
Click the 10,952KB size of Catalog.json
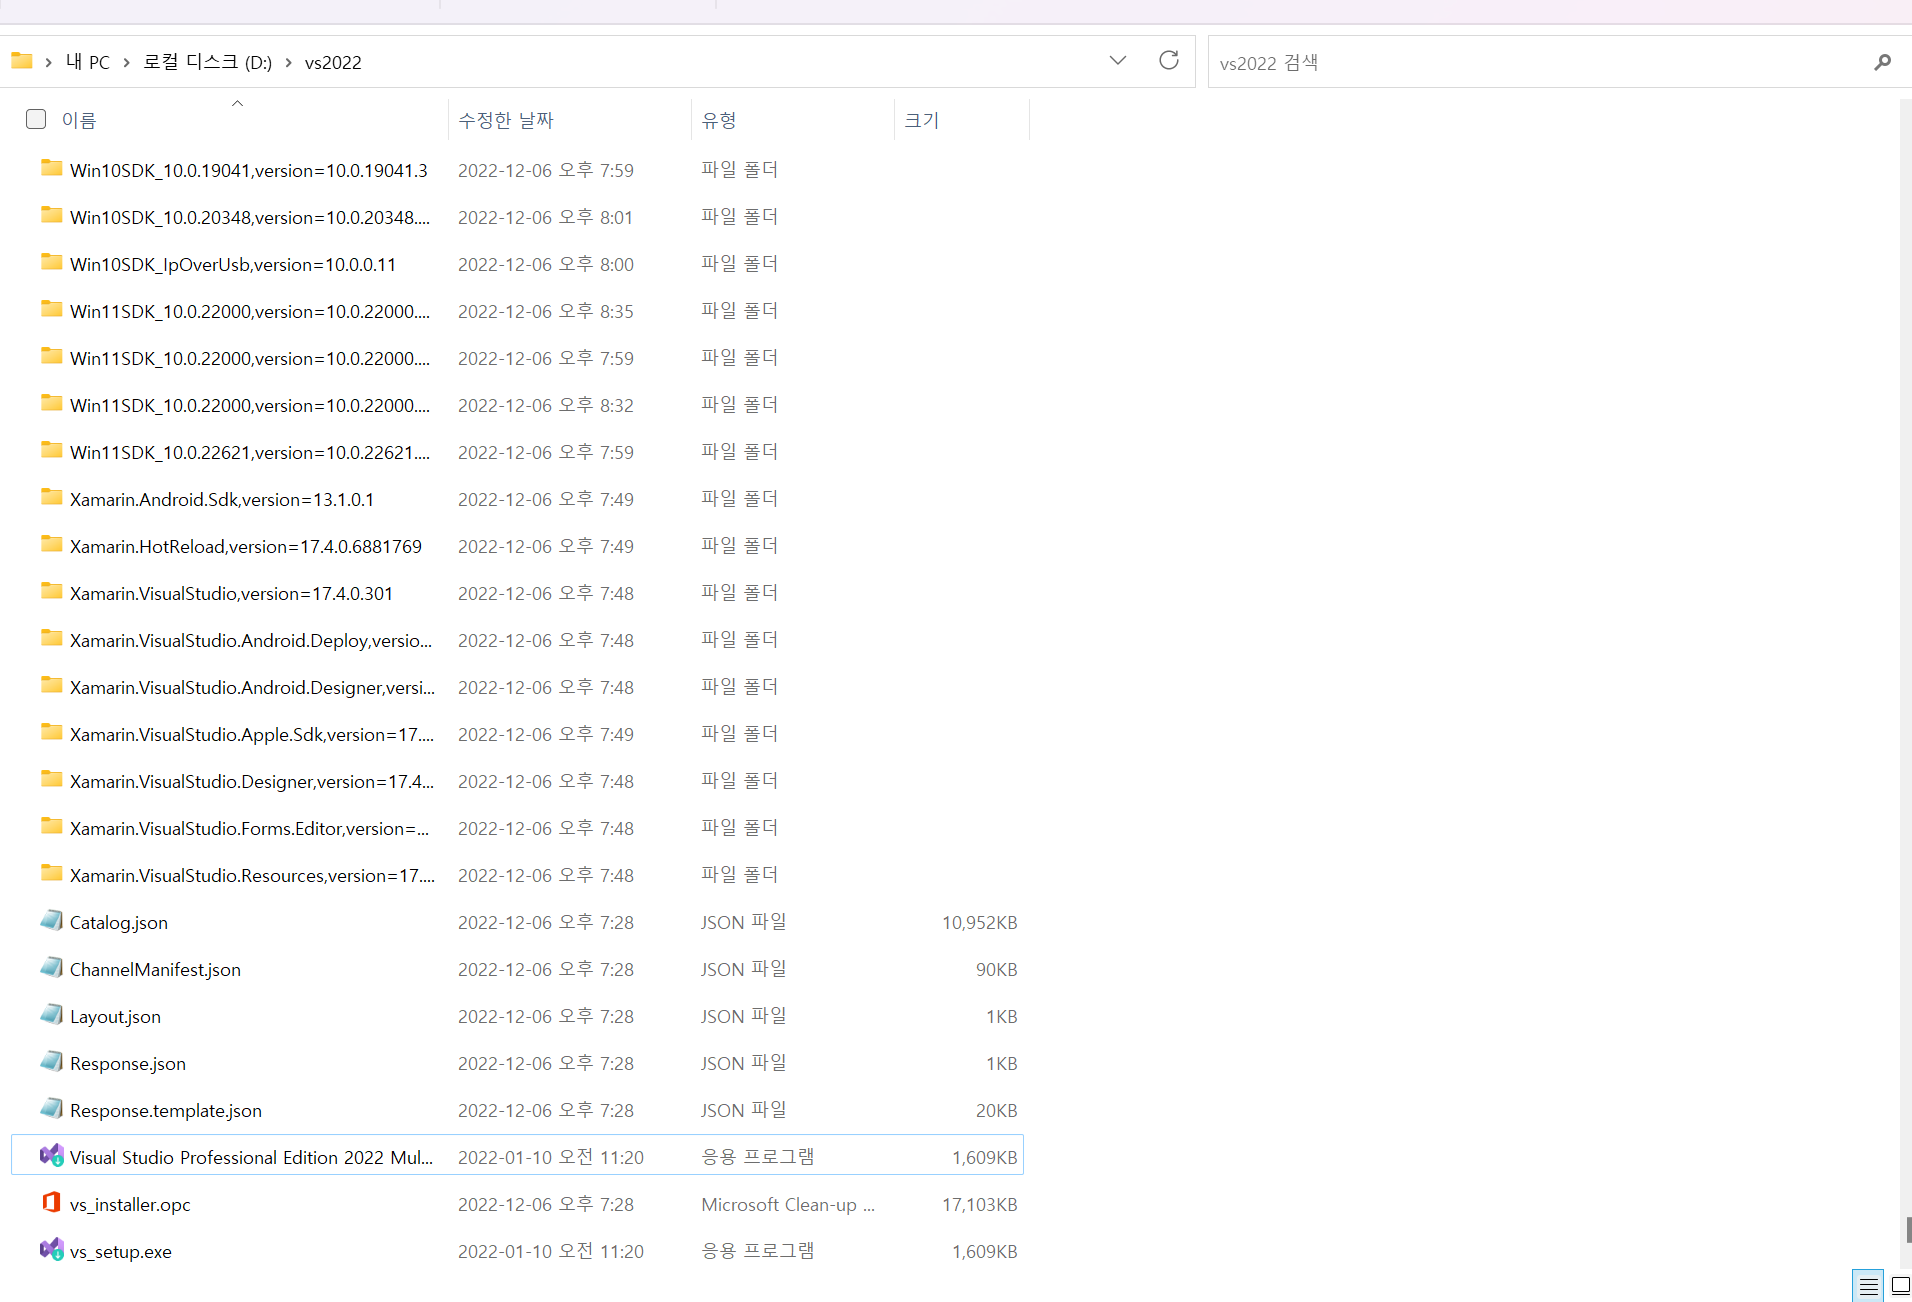[x=979, y=922]
